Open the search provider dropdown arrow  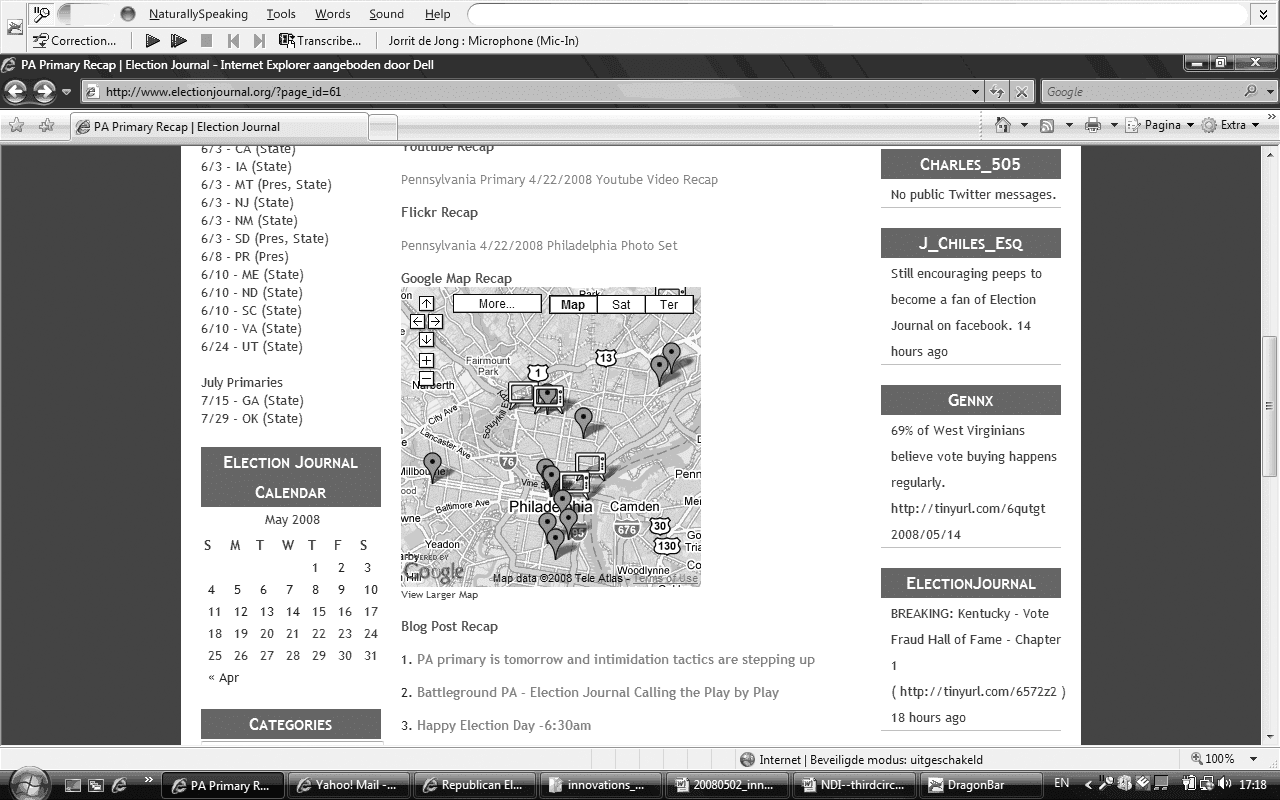pyautogui.click(x=1271, y=91)
